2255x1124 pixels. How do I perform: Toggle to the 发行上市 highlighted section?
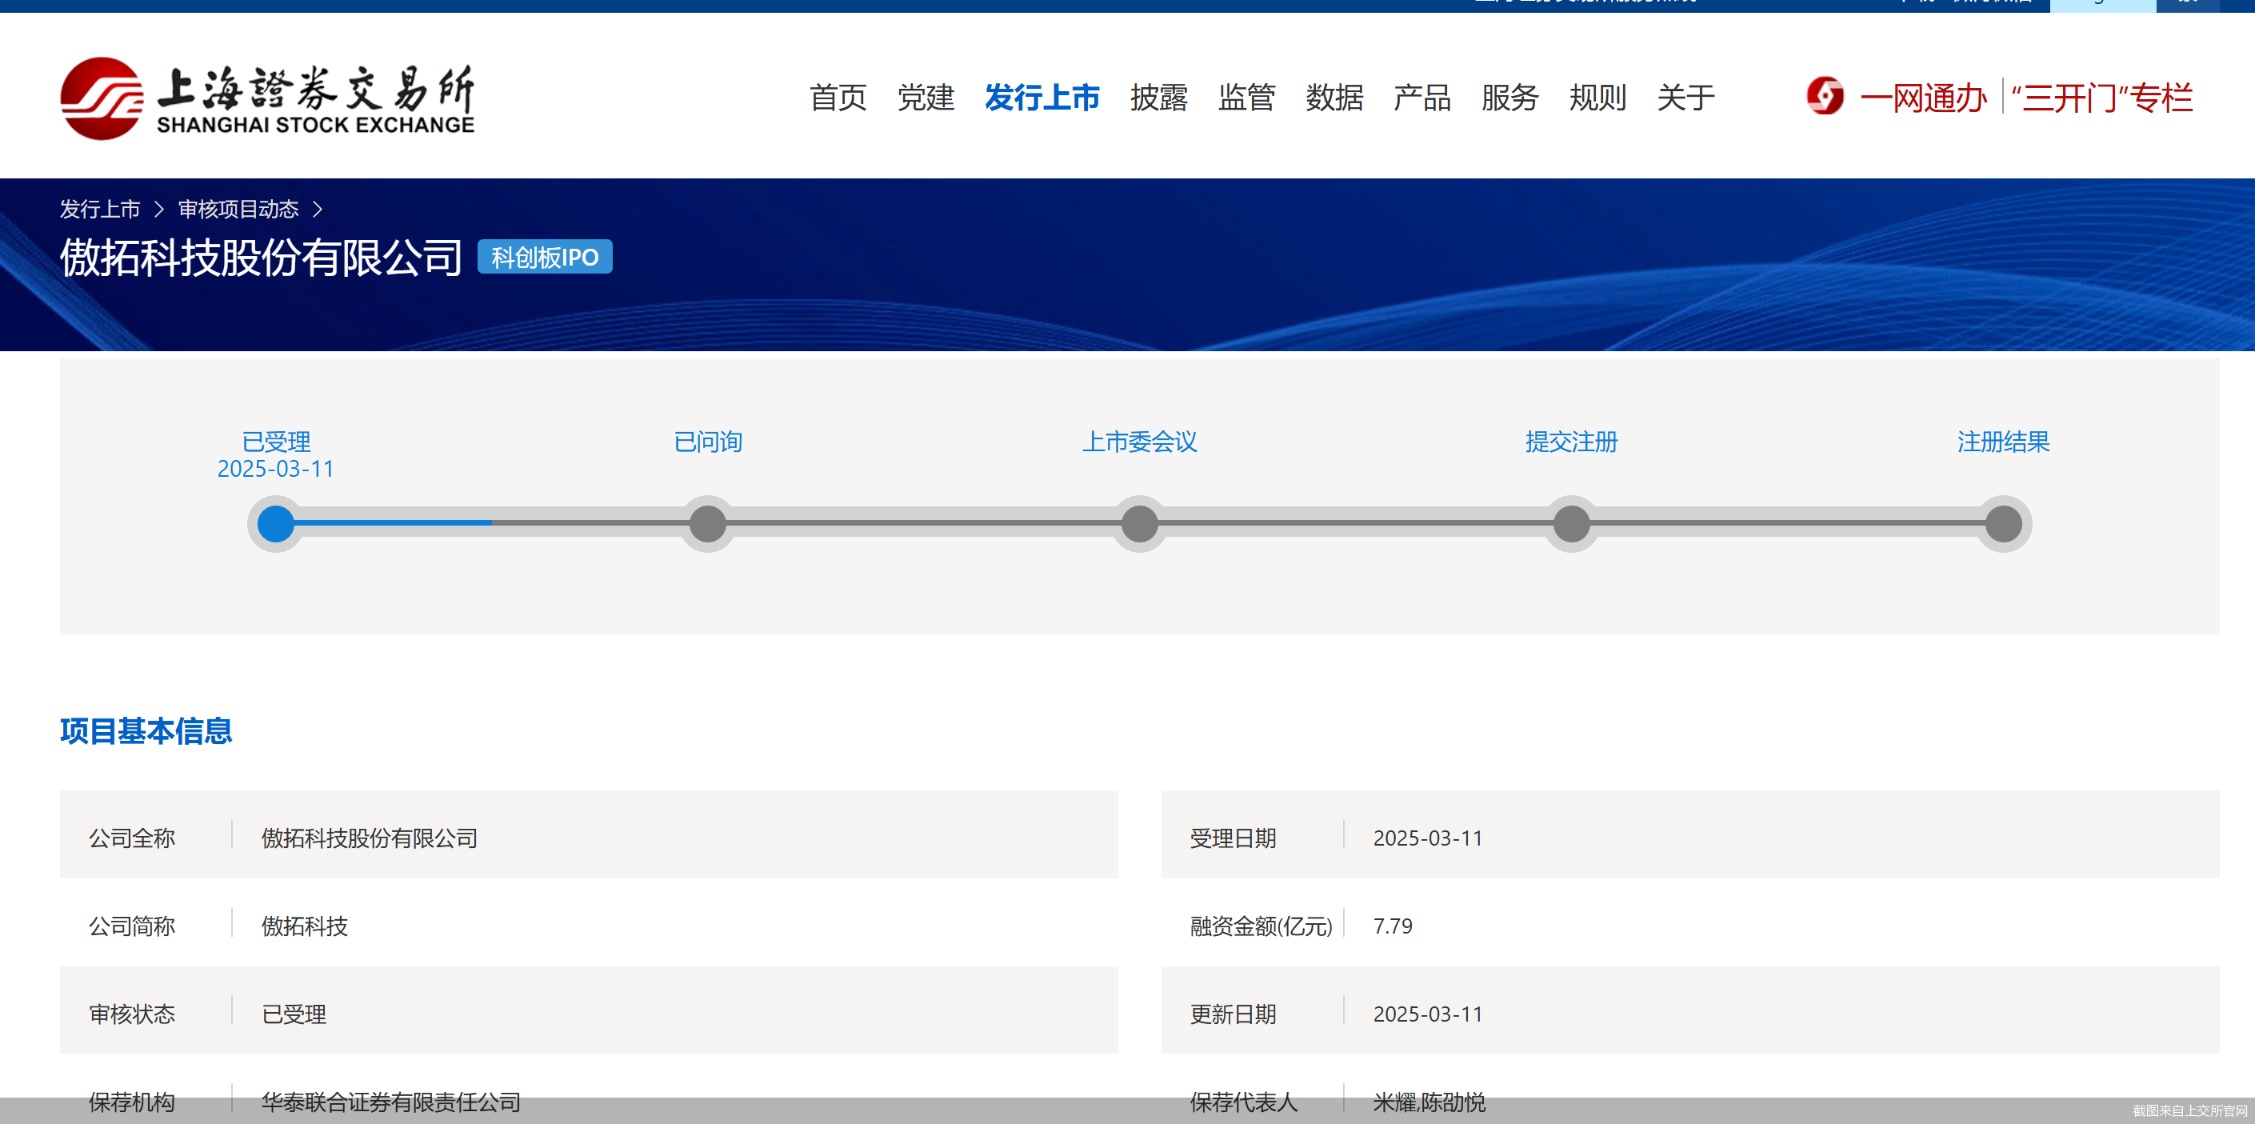tap(1042, 97)
